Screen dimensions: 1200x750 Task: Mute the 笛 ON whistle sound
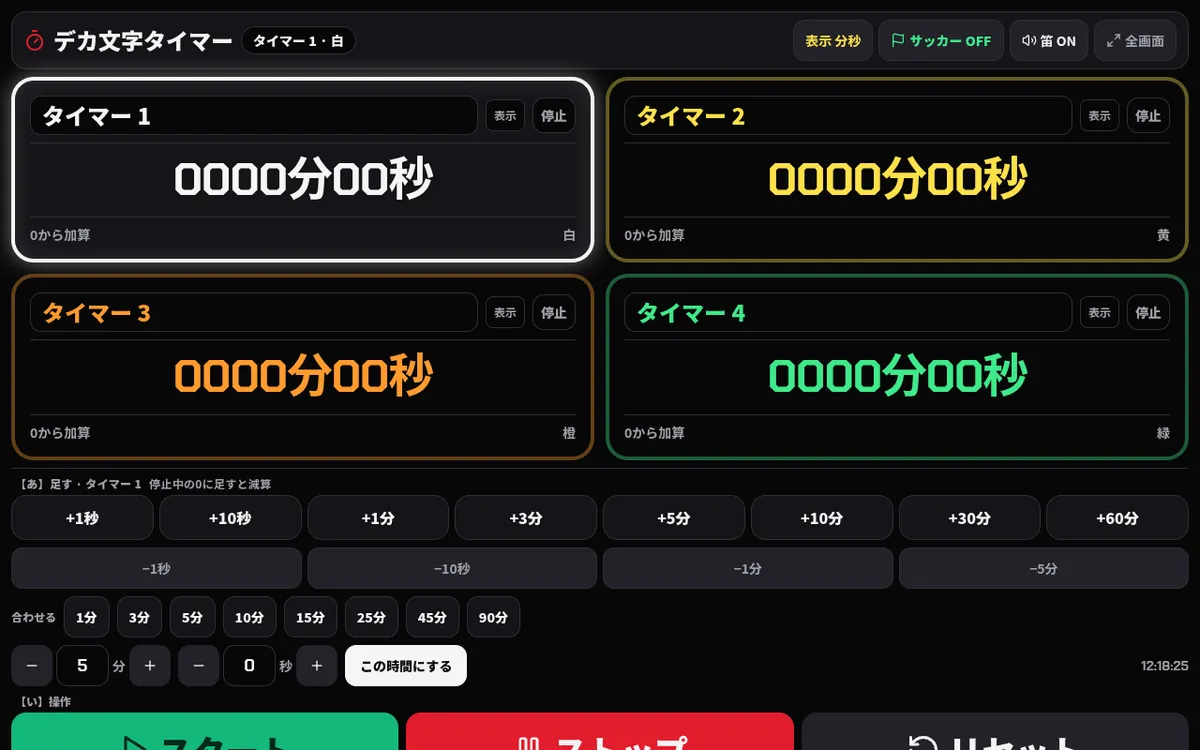coord(1049,41)
